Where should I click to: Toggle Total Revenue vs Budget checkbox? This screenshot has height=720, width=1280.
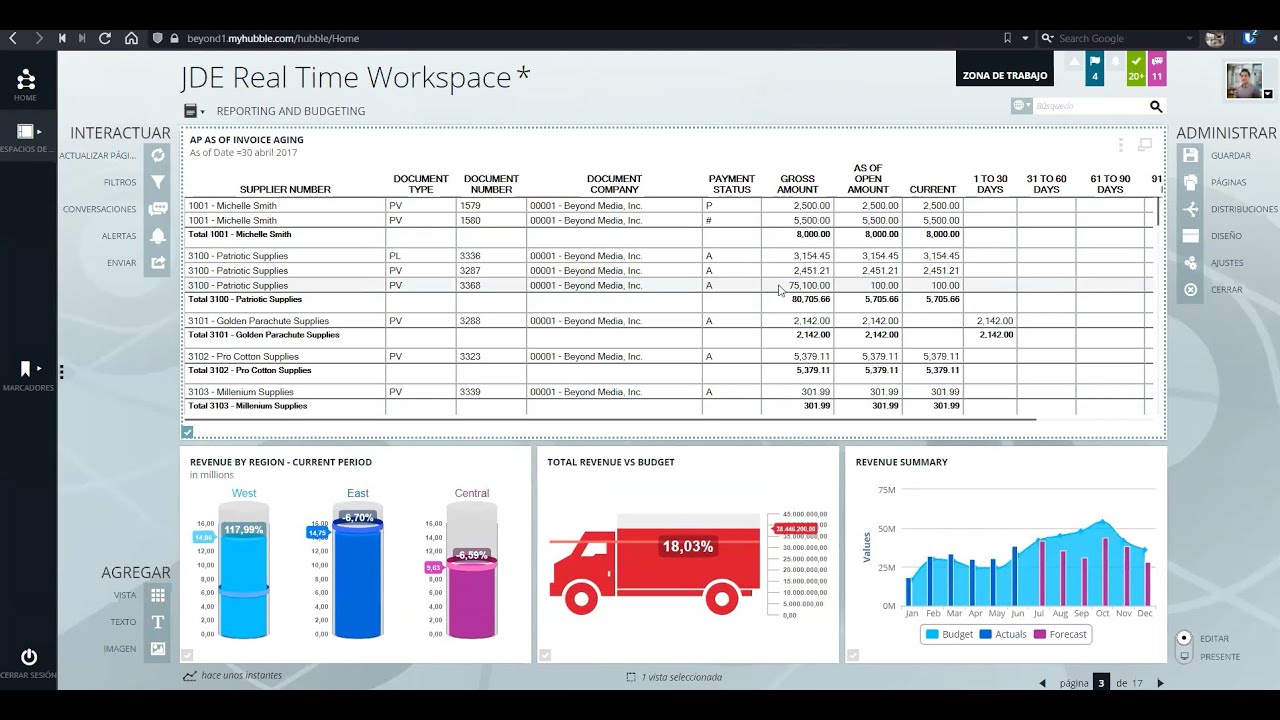click(545, 655)
